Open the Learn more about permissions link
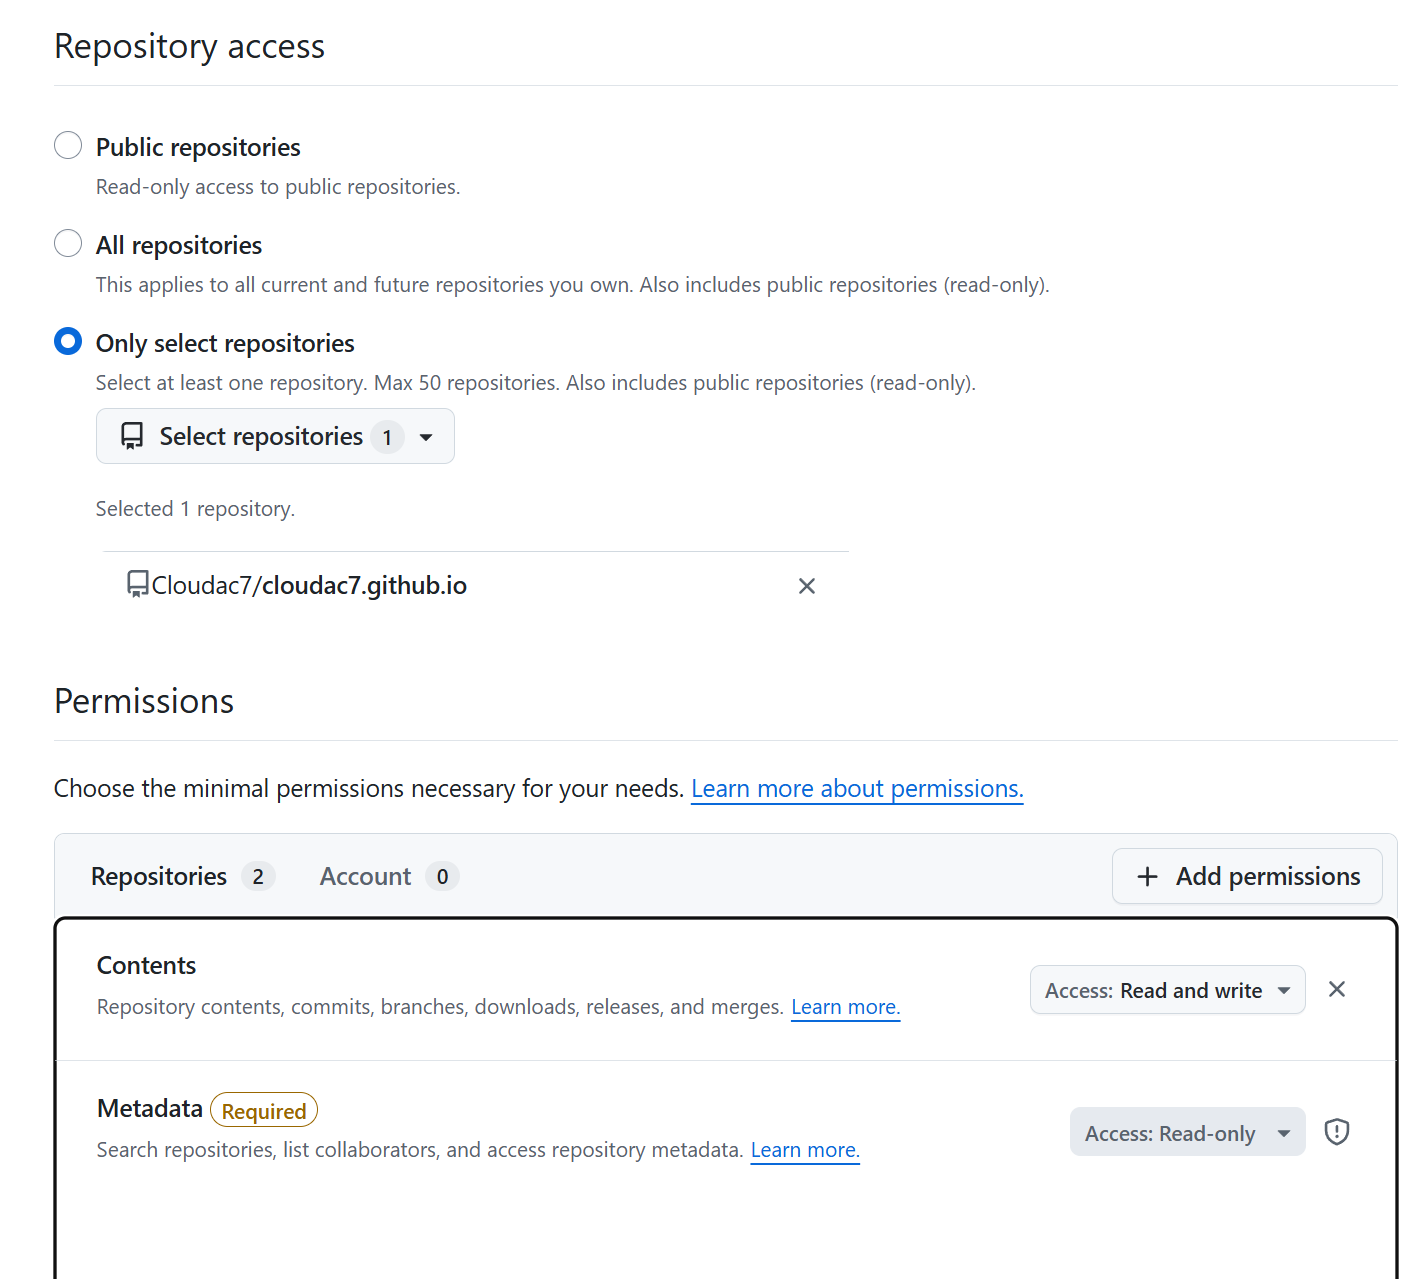 pos(856,788)
